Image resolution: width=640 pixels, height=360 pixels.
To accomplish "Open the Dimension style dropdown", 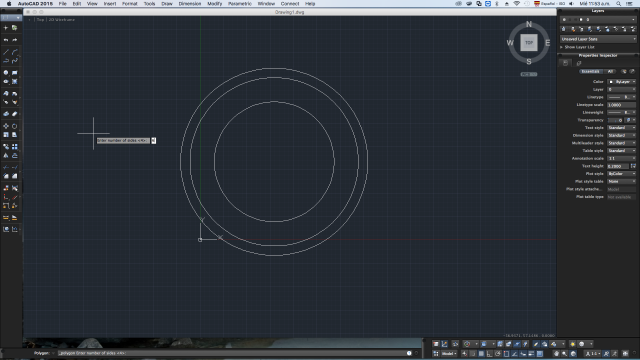I will (x=622, y=135).
